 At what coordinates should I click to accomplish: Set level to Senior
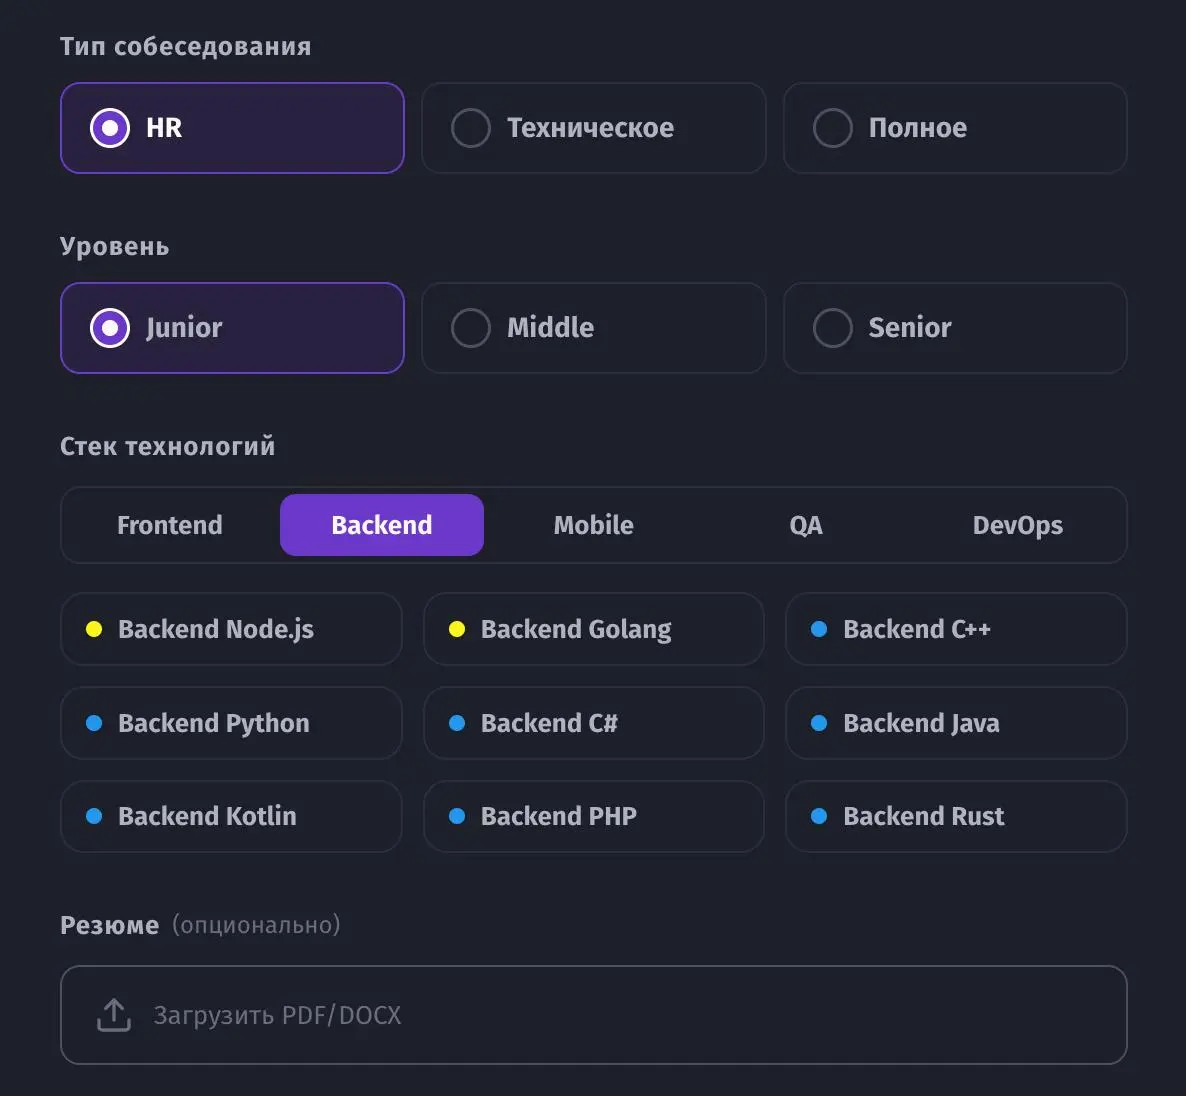(955, 328)
